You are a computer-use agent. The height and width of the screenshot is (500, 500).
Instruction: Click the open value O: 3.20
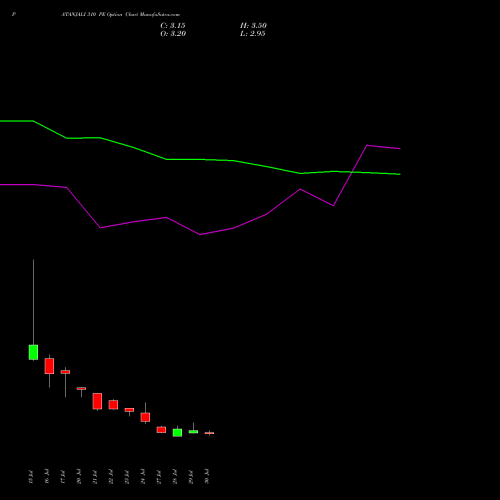(x=173, y=34)
